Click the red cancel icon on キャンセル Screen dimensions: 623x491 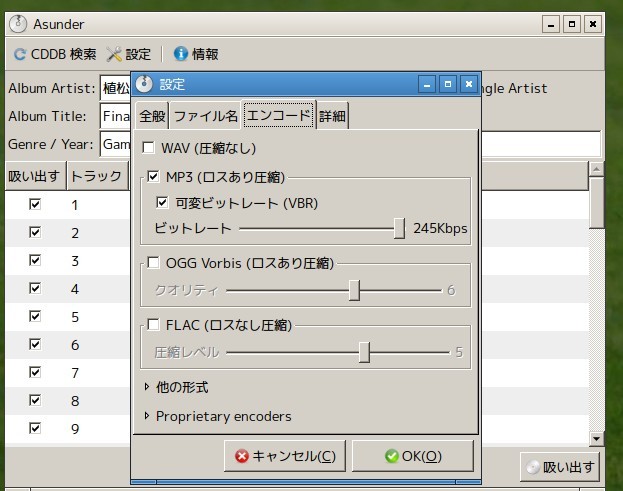pos(242,456)
